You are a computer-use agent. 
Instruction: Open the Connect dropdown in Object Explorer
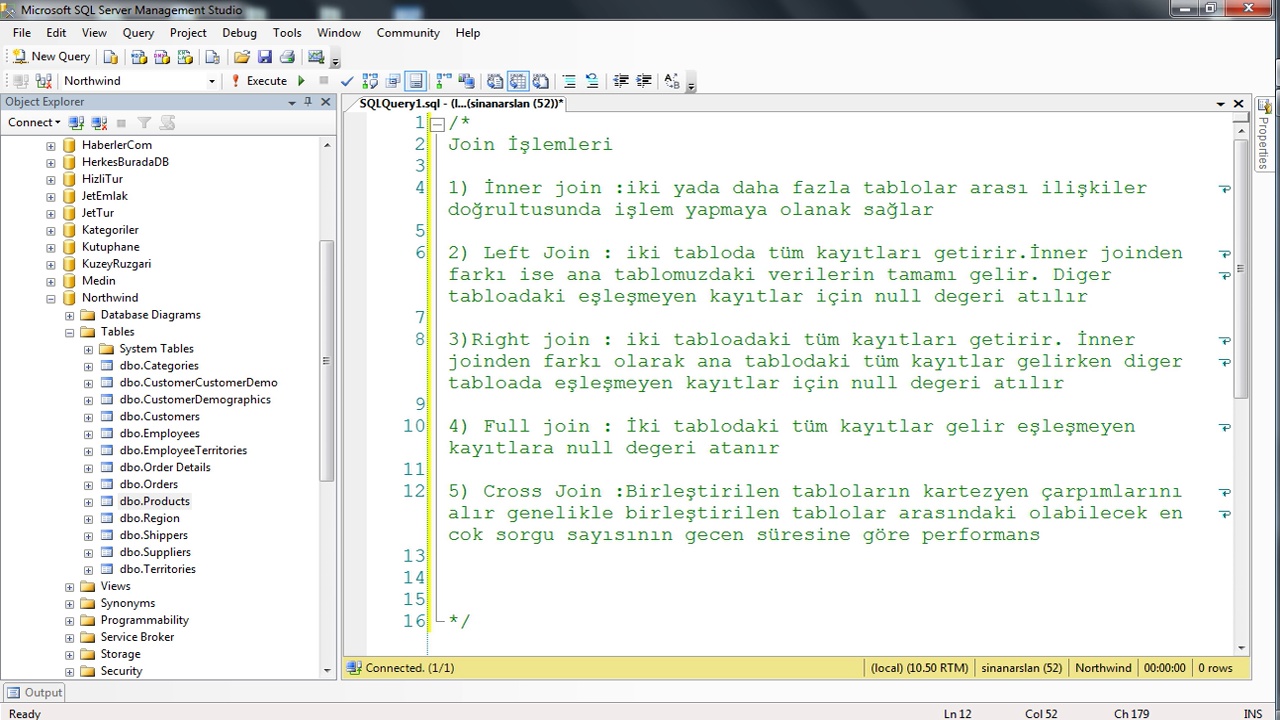(x=34, y=123)
